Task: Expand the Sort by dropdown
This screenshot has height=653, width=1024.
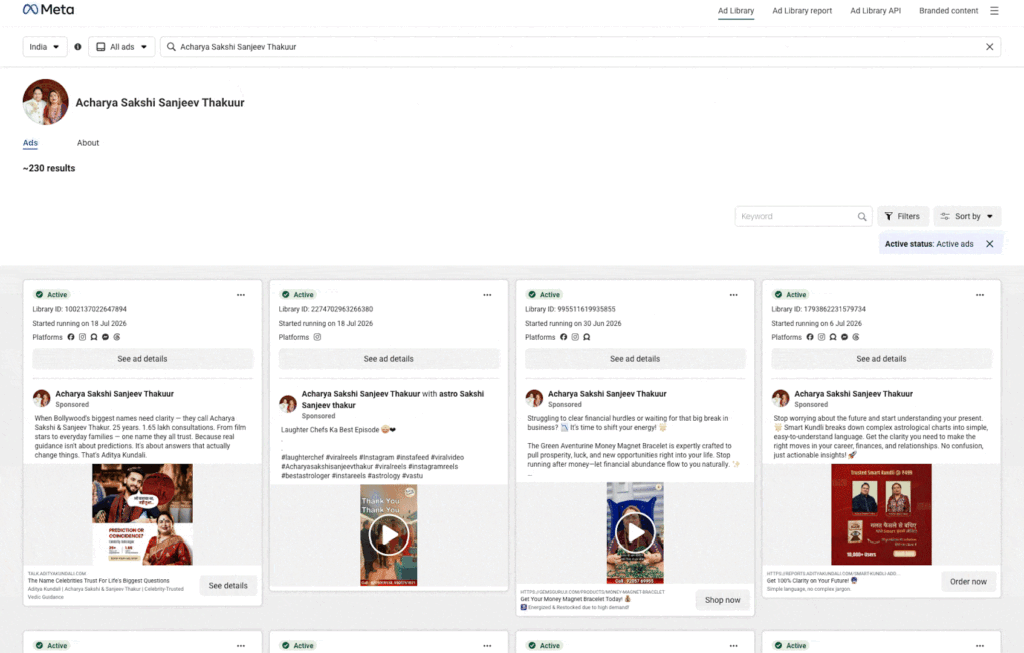Action: click(x=967, y=216)
